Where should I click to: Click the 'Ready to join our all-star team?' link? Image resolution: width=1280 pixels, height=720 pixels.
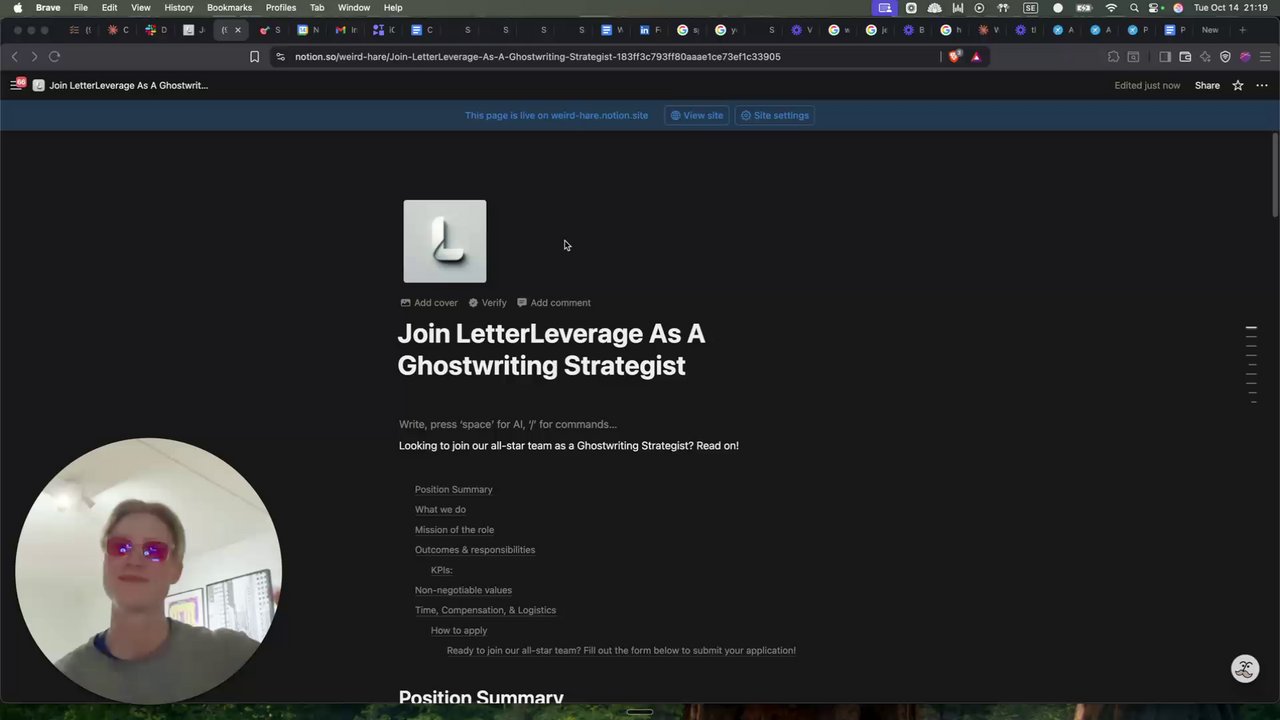tap(621, 650)
